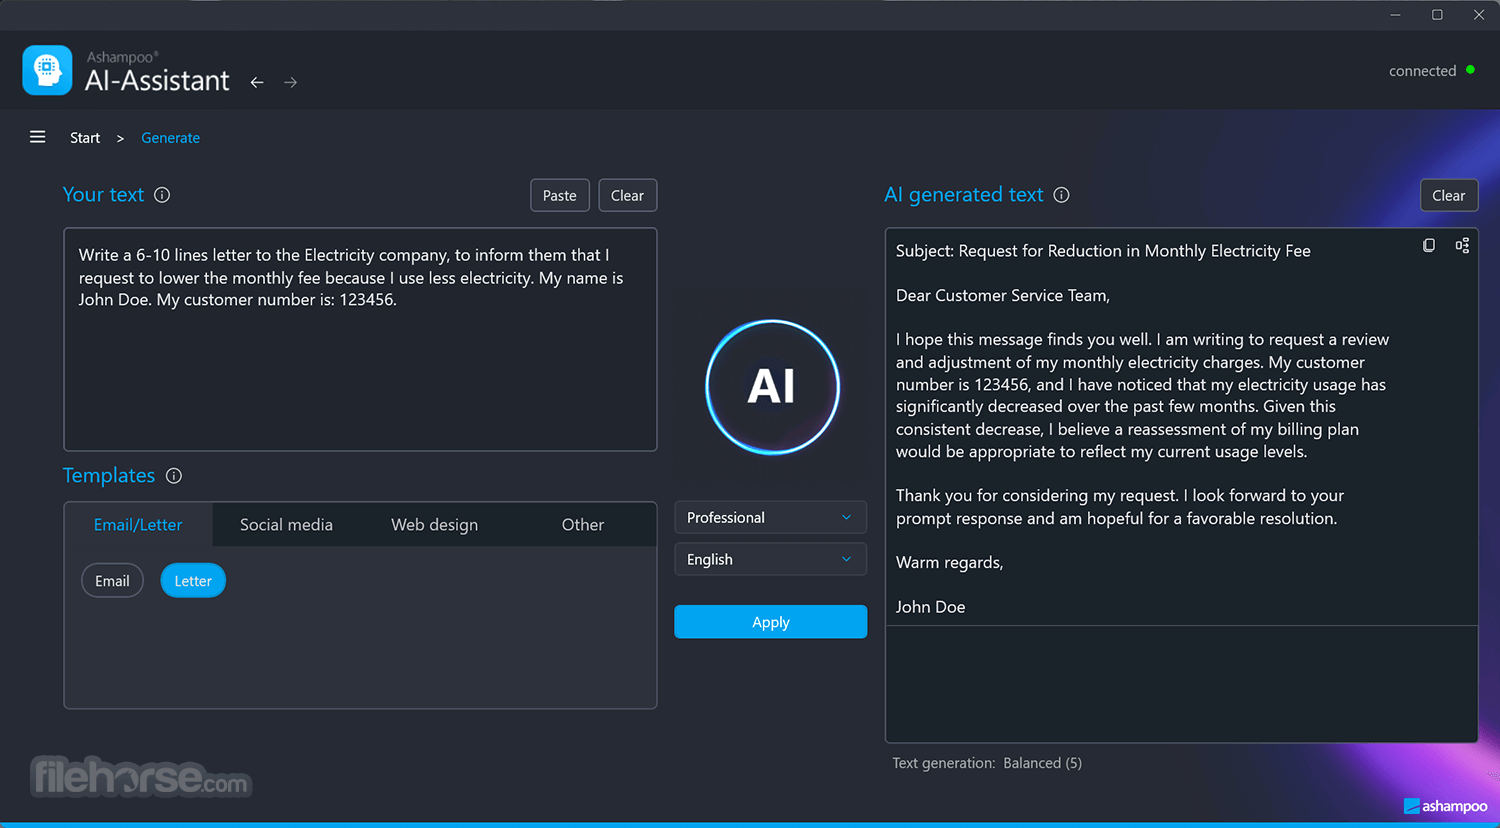Click the Ashampoo AI-Assistant logo icon
This screenshot has width=1500, height=828.
tap(47, 70)
